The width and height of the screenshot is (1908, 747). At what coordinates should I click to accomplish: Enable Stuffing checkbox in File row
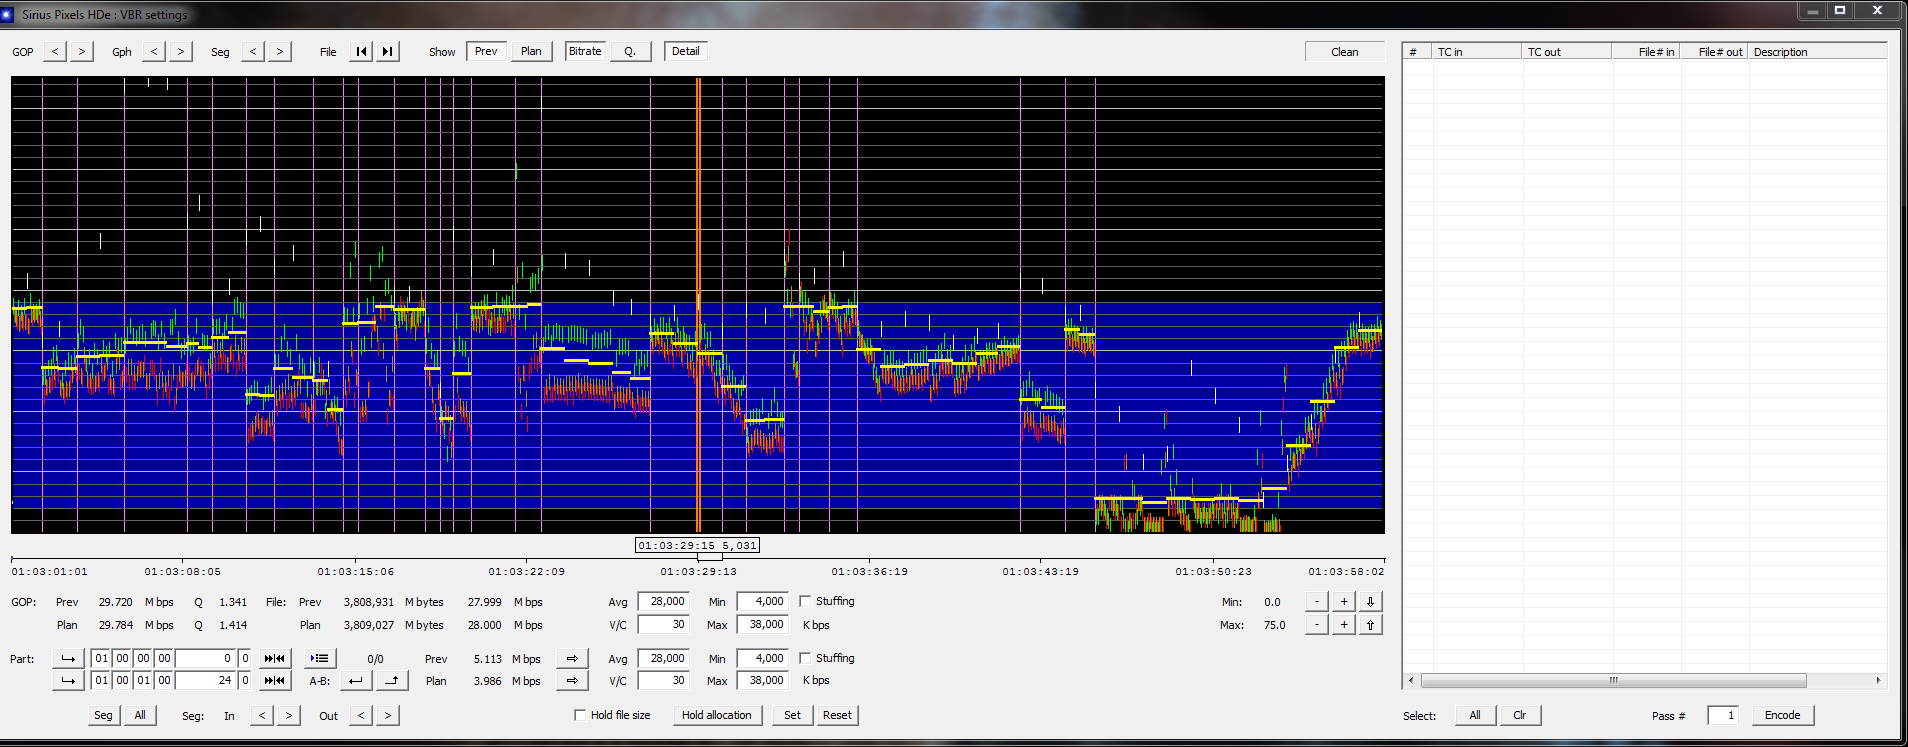click(x=805, y=602)
